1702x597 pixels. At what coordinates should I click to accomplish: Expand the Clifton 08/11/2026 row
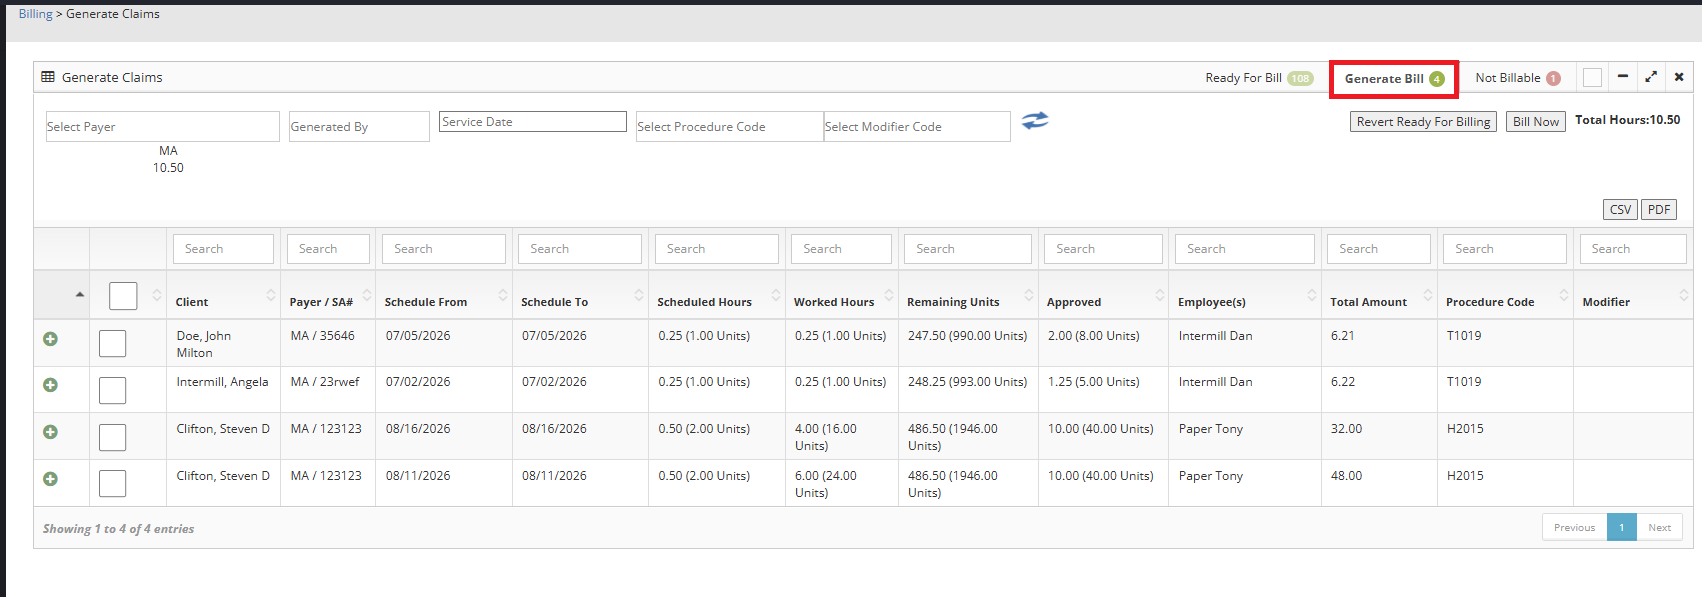50,479
